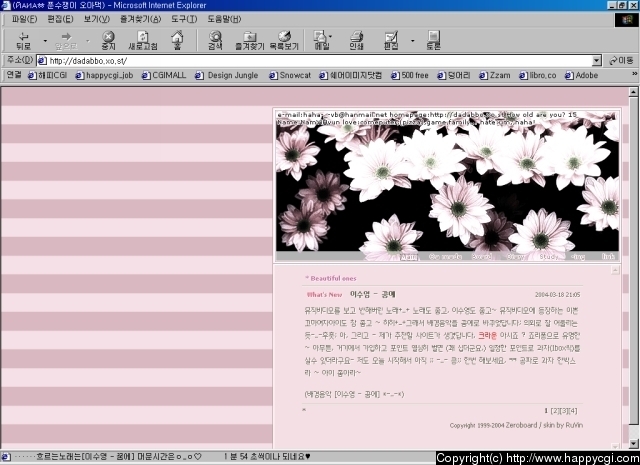Screen dimensions: 640x465
Task: Click the What's New label
Action: click(324, 294)
